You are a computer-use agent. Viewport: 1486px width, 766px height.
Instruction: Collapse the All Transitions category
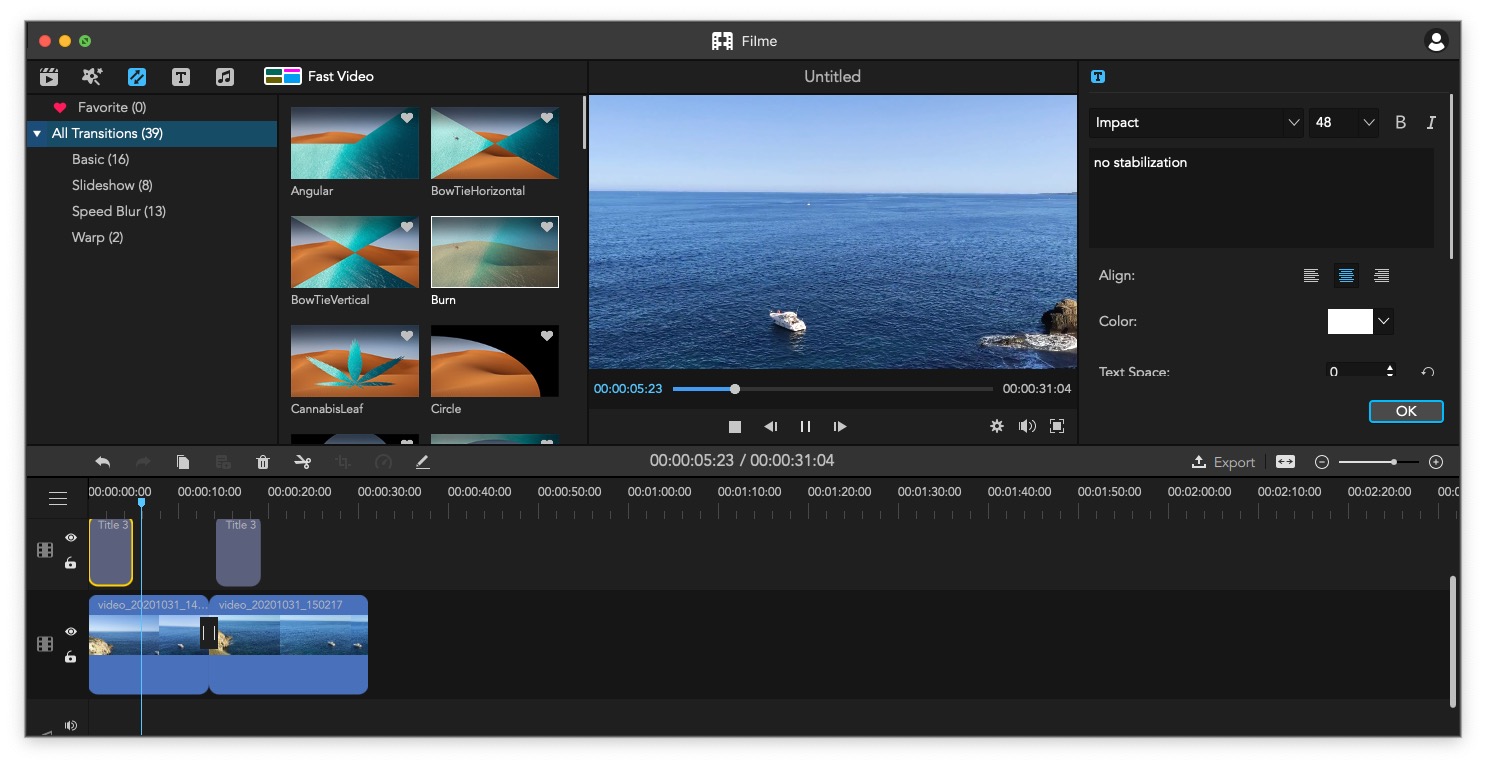[38, 133]
